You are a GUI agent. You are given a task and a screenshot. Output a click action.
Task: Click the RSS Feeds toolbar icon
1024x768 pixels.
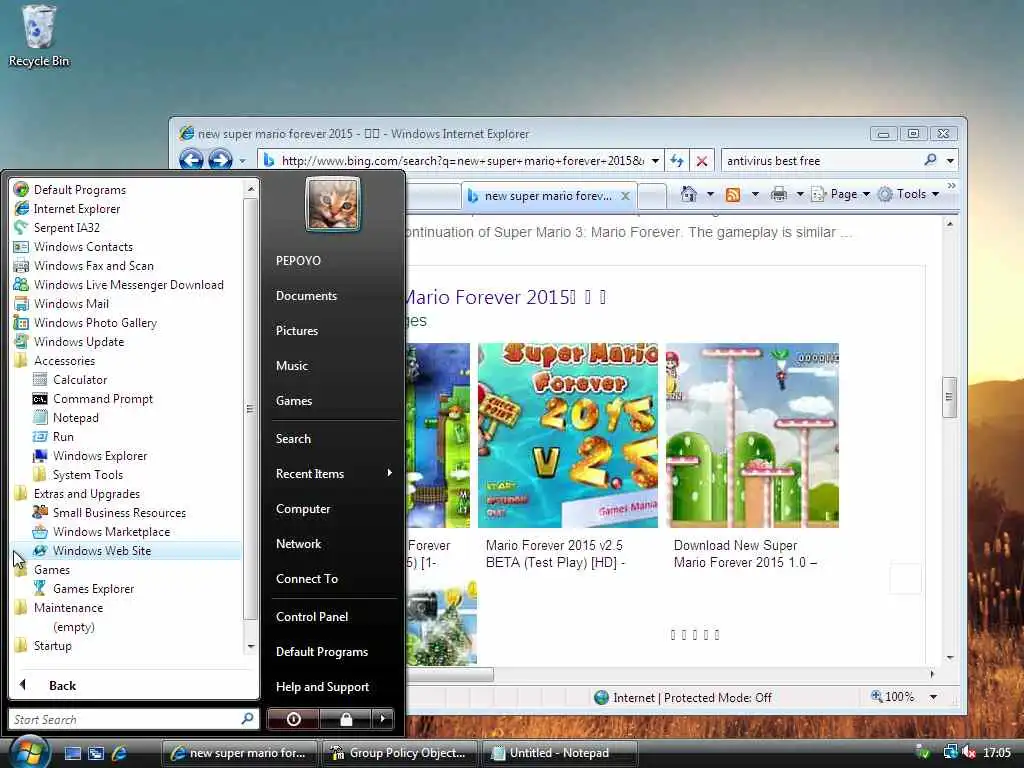point(733,194)
